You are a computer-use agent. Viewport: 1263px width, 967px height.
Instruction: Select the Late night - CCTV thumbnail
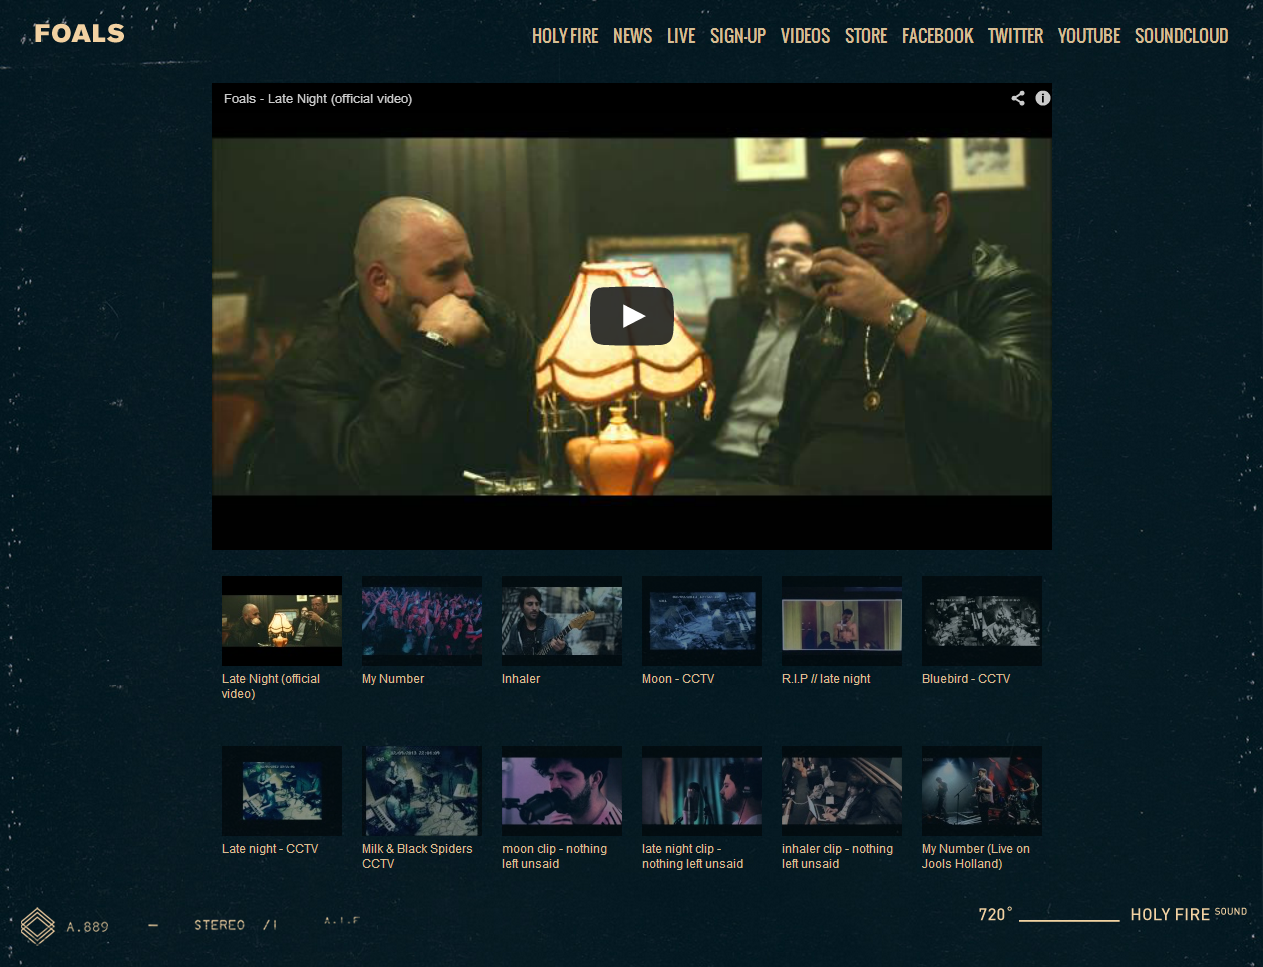[282, 791]
